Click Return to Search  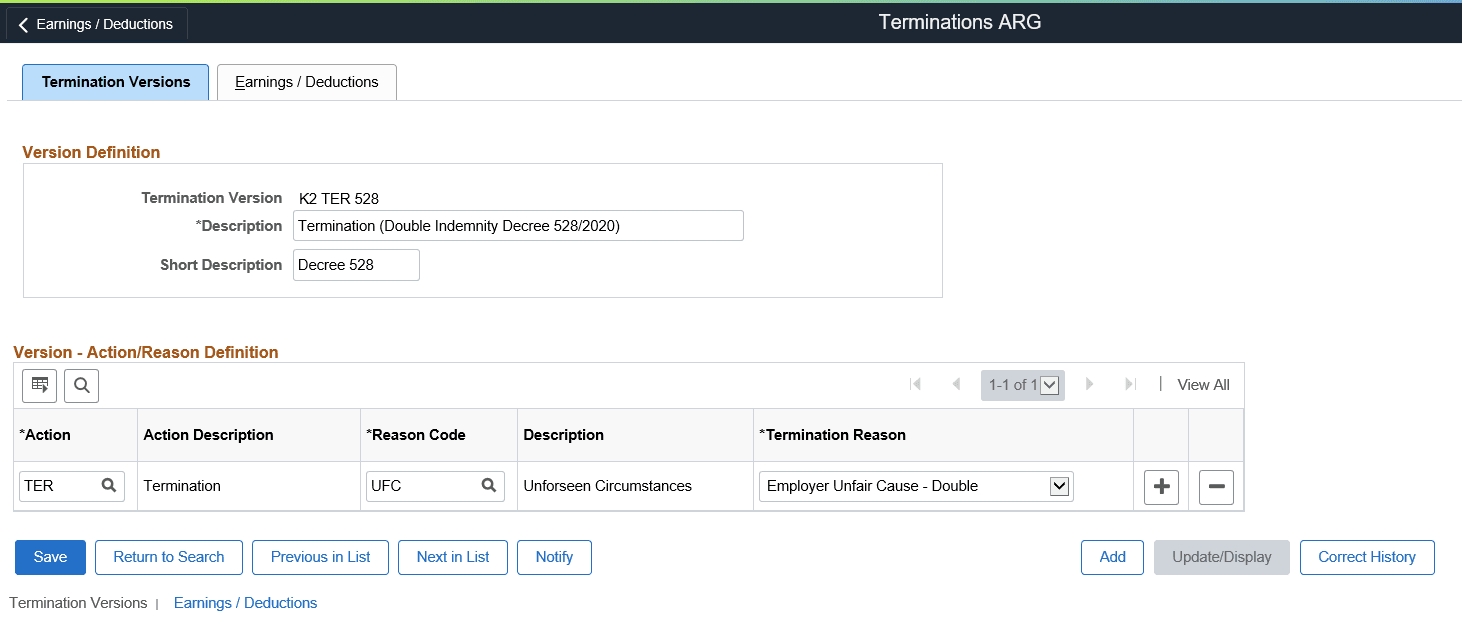tap(168, 557)
